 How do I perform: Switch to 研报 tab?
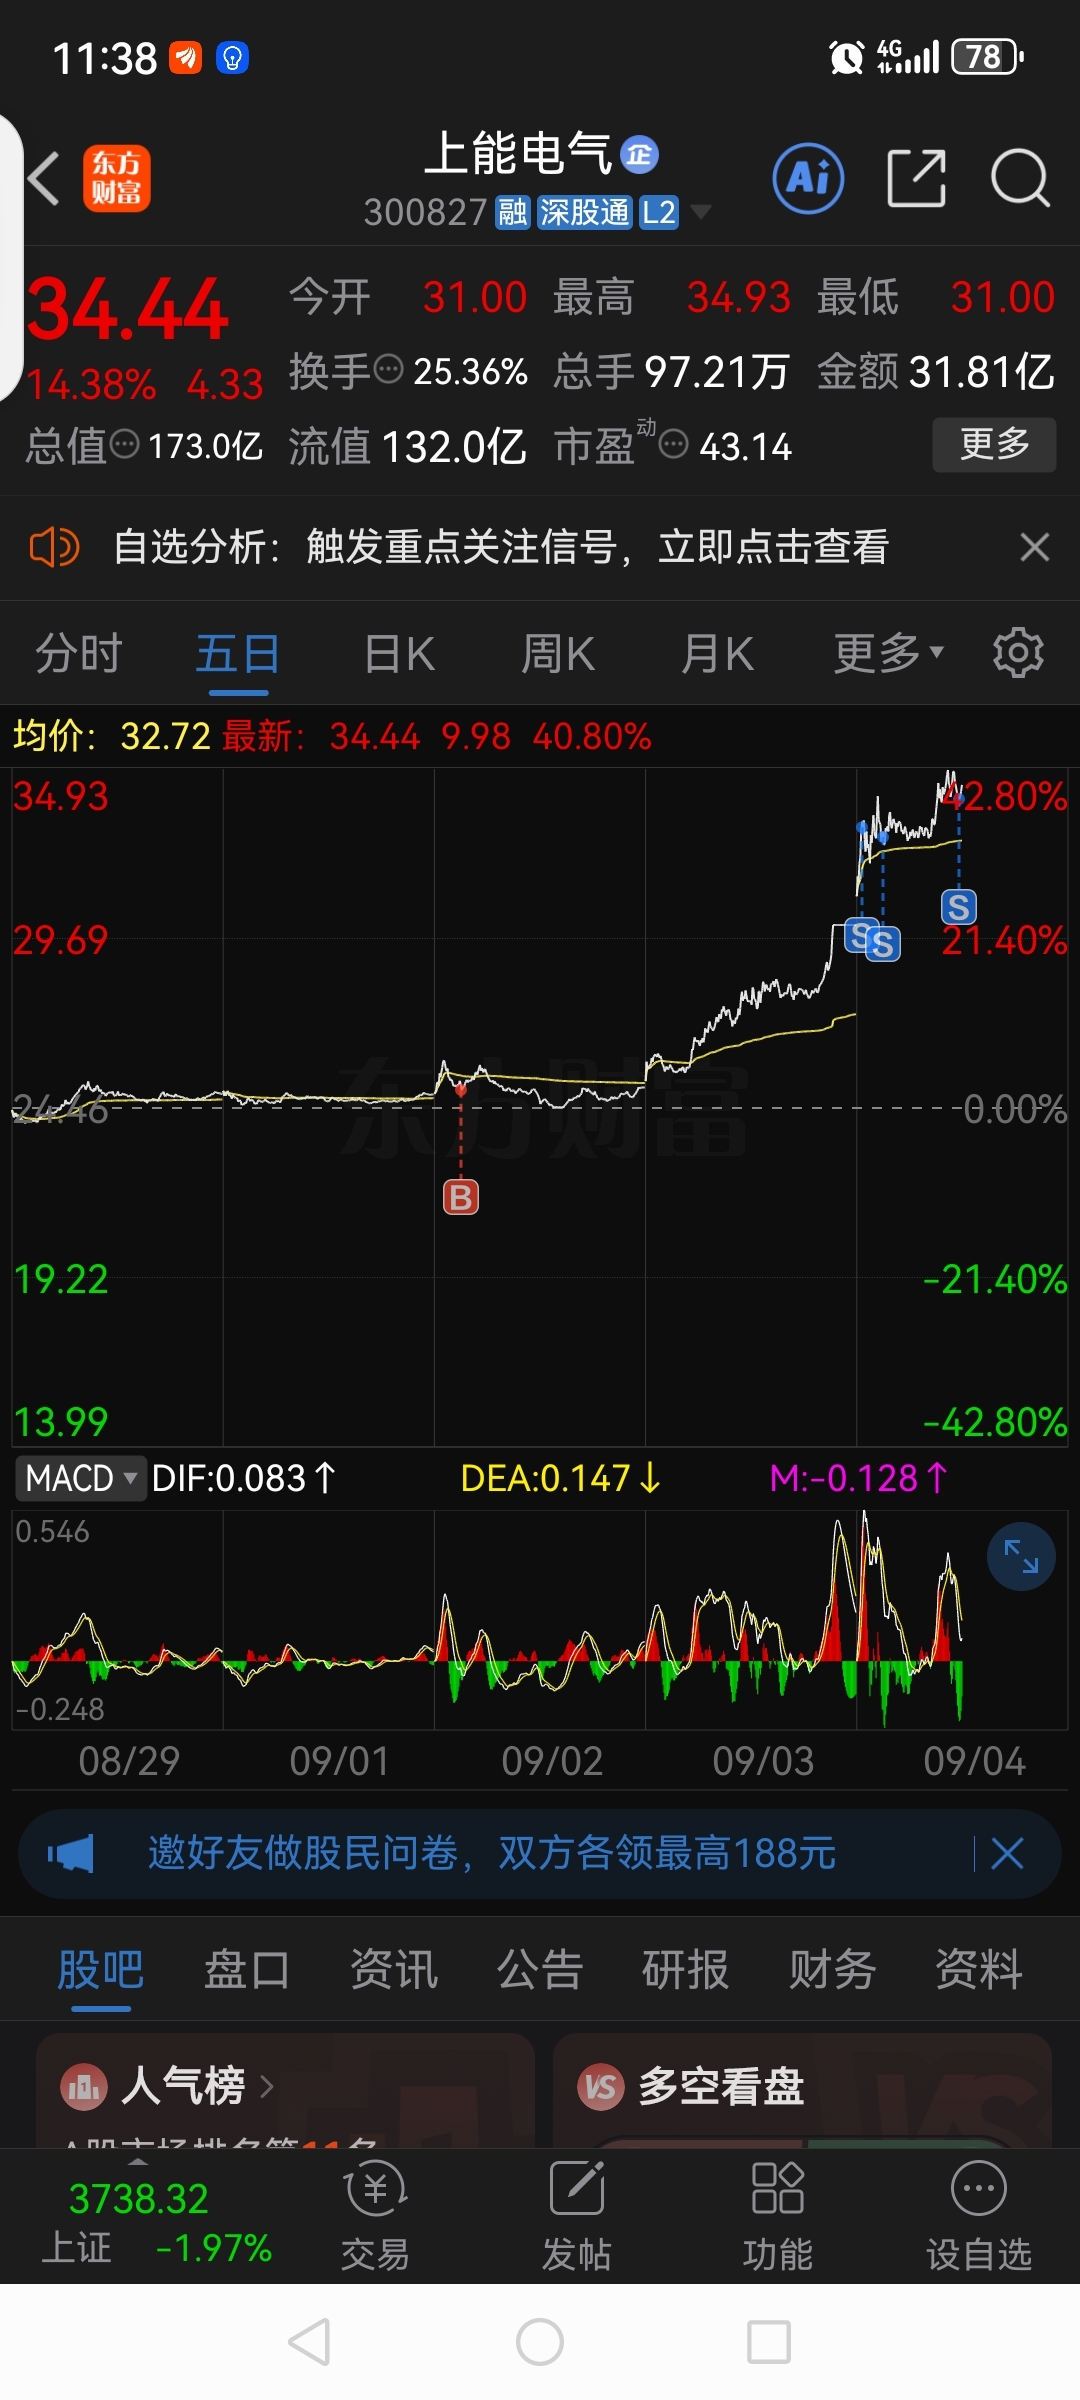point(686,1970)
